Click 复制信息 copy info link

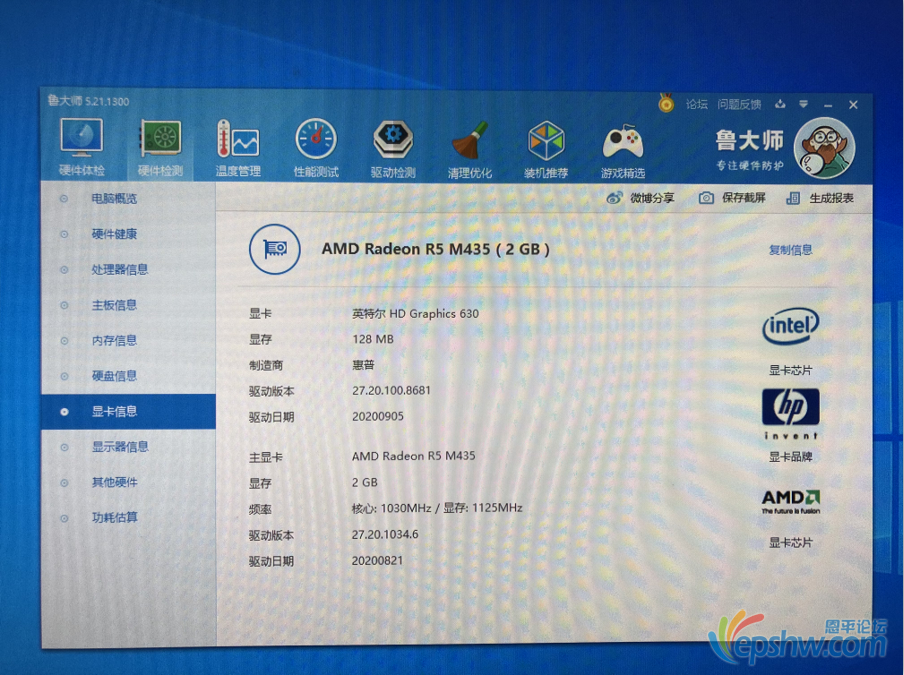coord(790,250)
